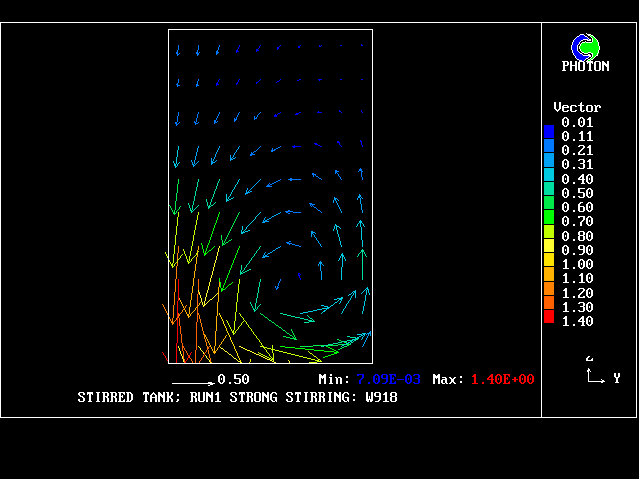
Task: Click the Min value 7.09E-03
Action: click(391, 380)
